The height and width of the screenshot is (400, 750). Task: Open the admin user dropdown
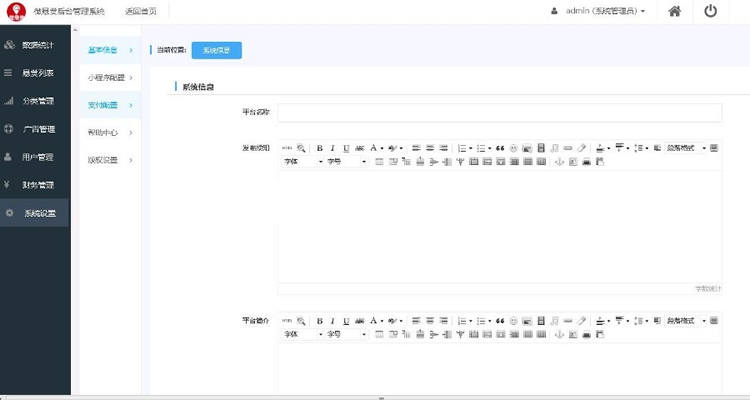click(x=598, y=11)
